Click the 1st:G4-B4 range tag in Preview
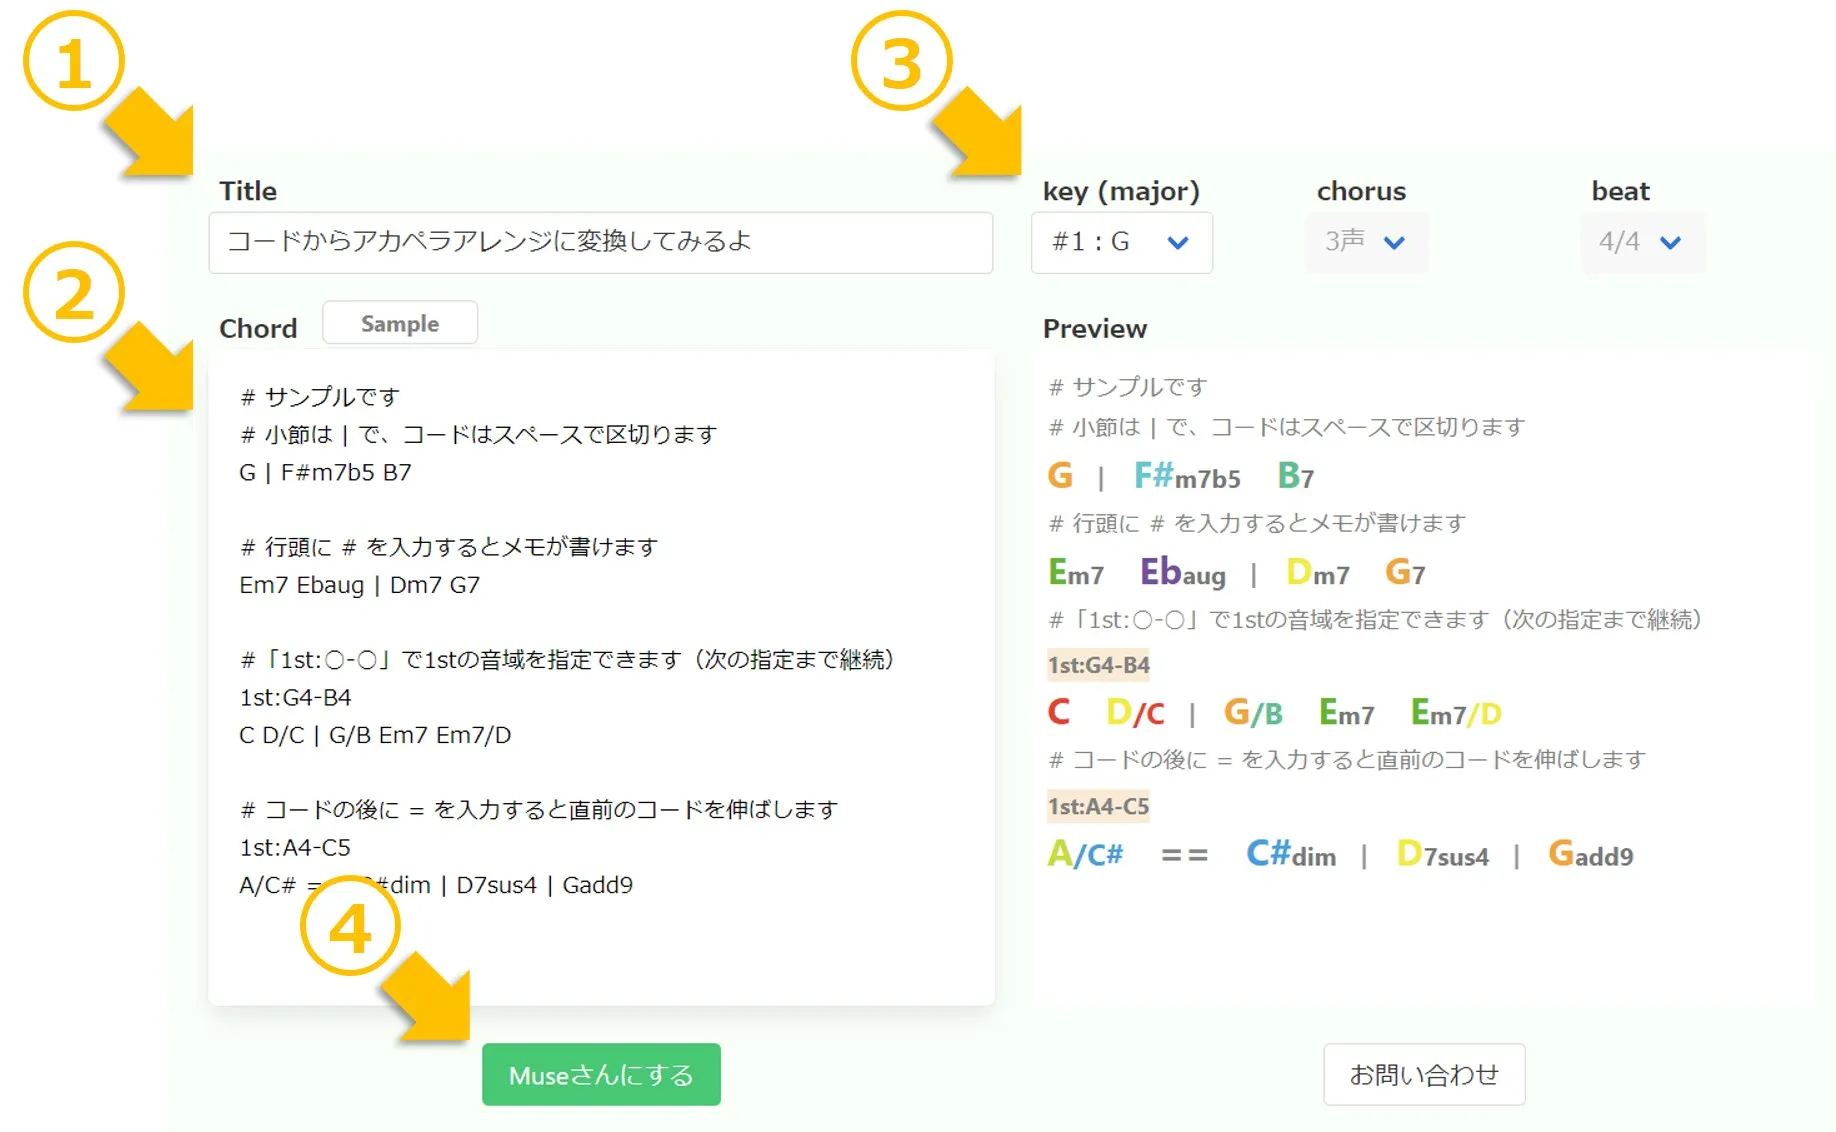Image resolution: width=1836 pixels, height=1132 pixels. pyautogui.click(x=1098, y=665)
